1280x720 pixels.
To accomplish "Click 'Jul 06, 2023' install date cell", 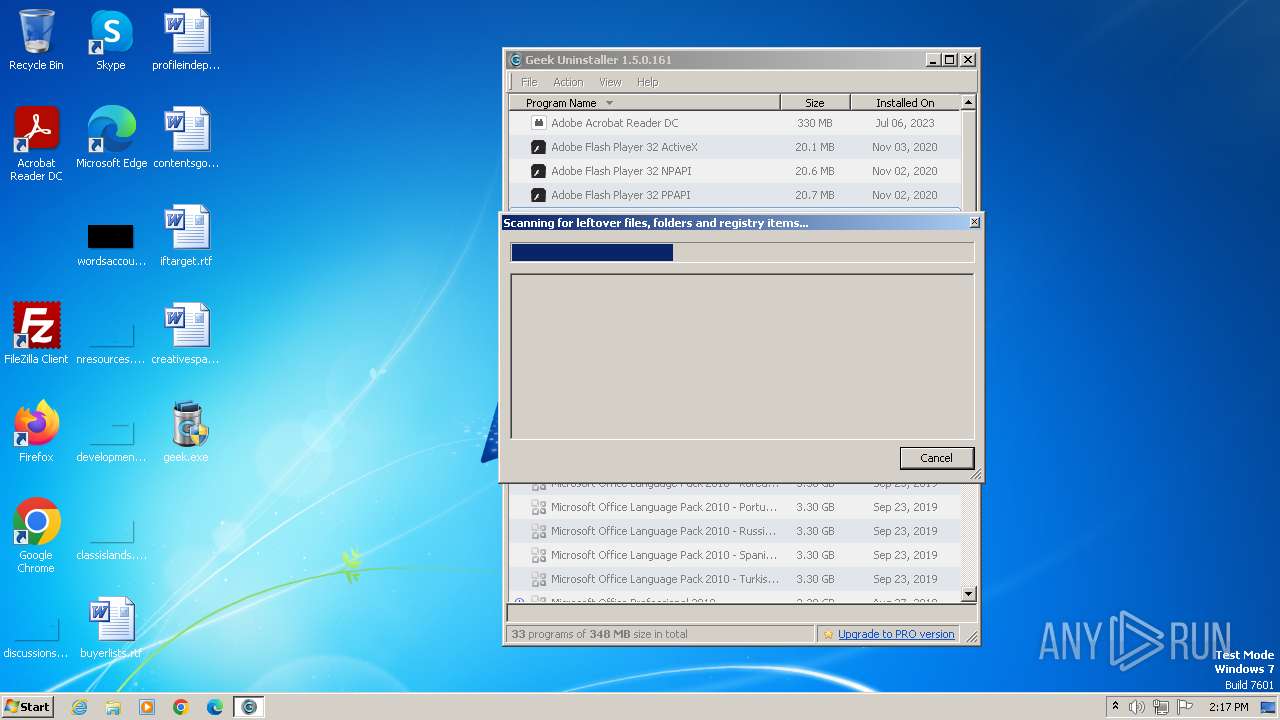I will 904,123.
